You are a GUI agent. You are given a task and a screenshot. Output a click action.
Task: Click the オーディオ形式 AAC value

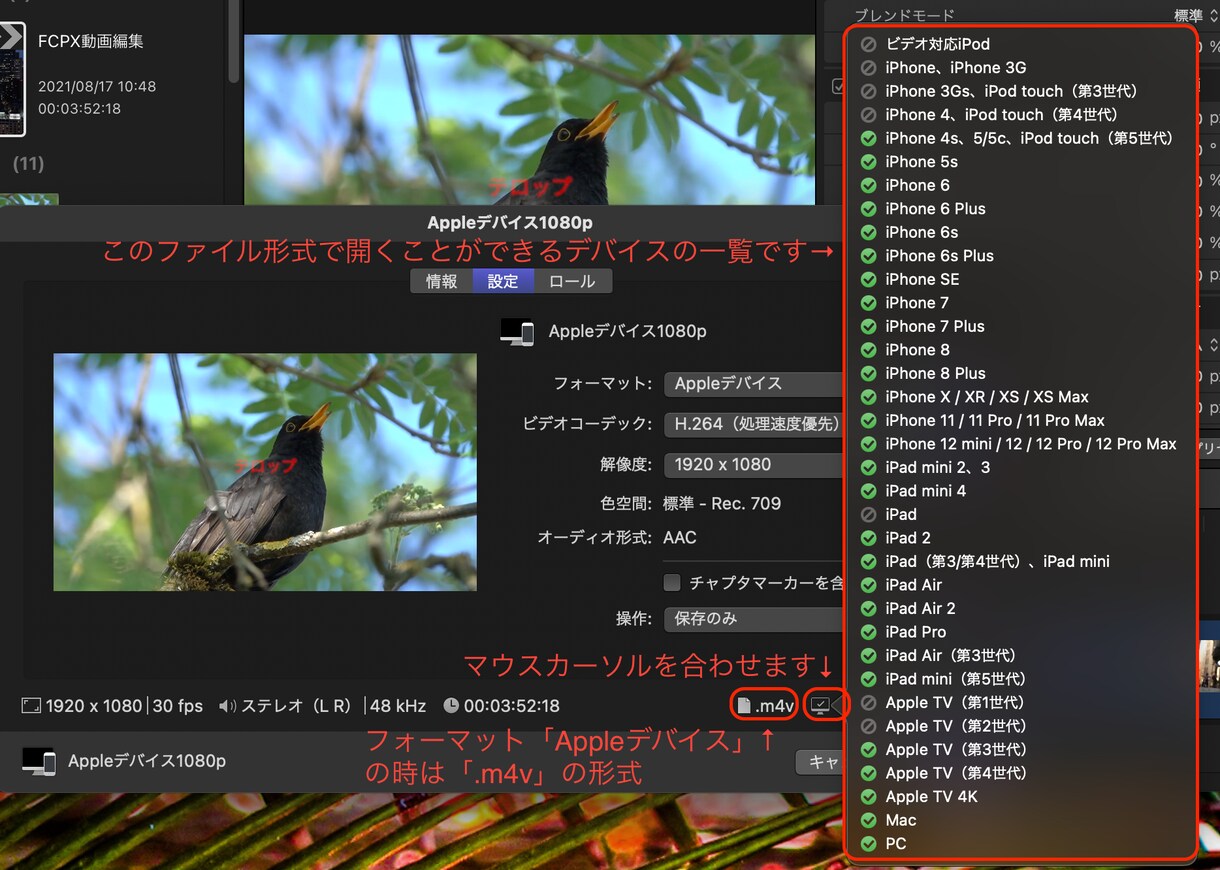coord(680,538)
